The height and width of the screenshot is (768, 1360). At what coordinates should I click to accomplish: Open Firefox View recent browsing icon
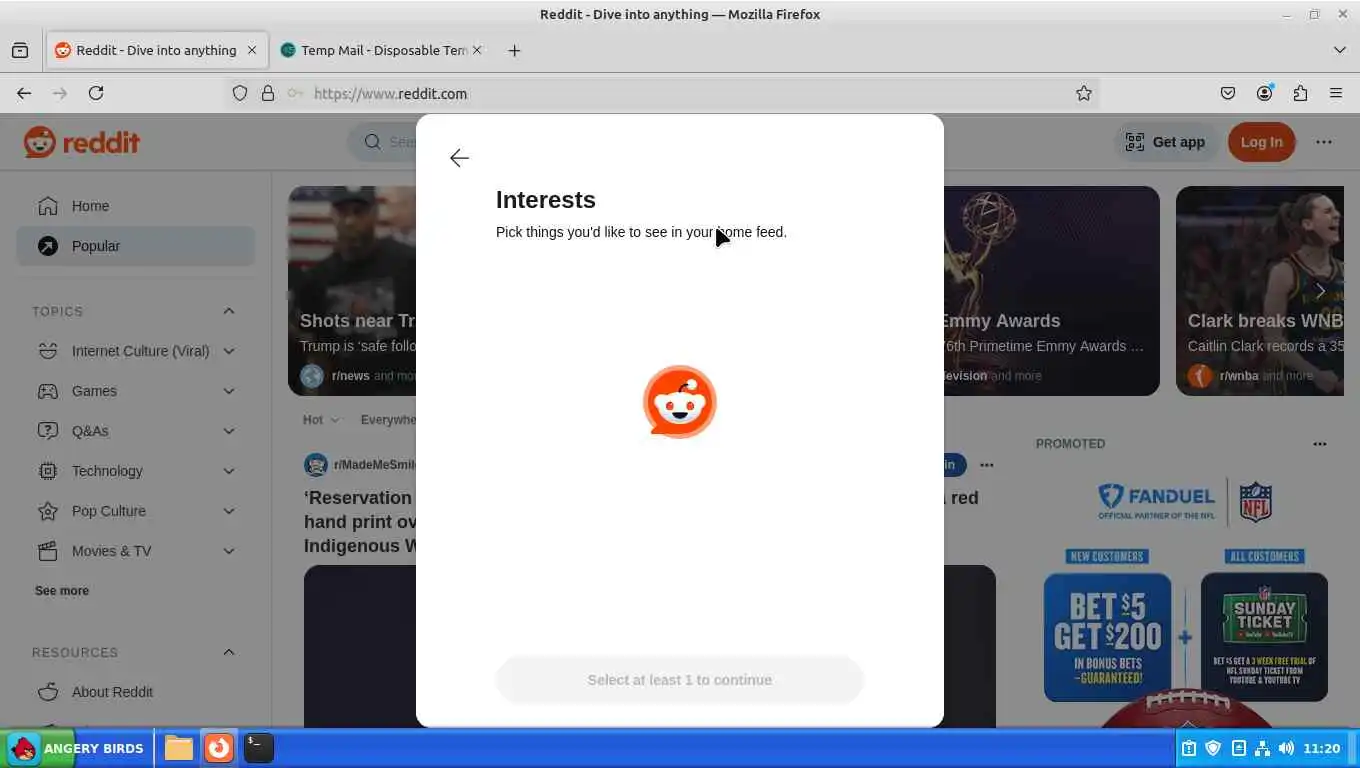click(20, 50)
